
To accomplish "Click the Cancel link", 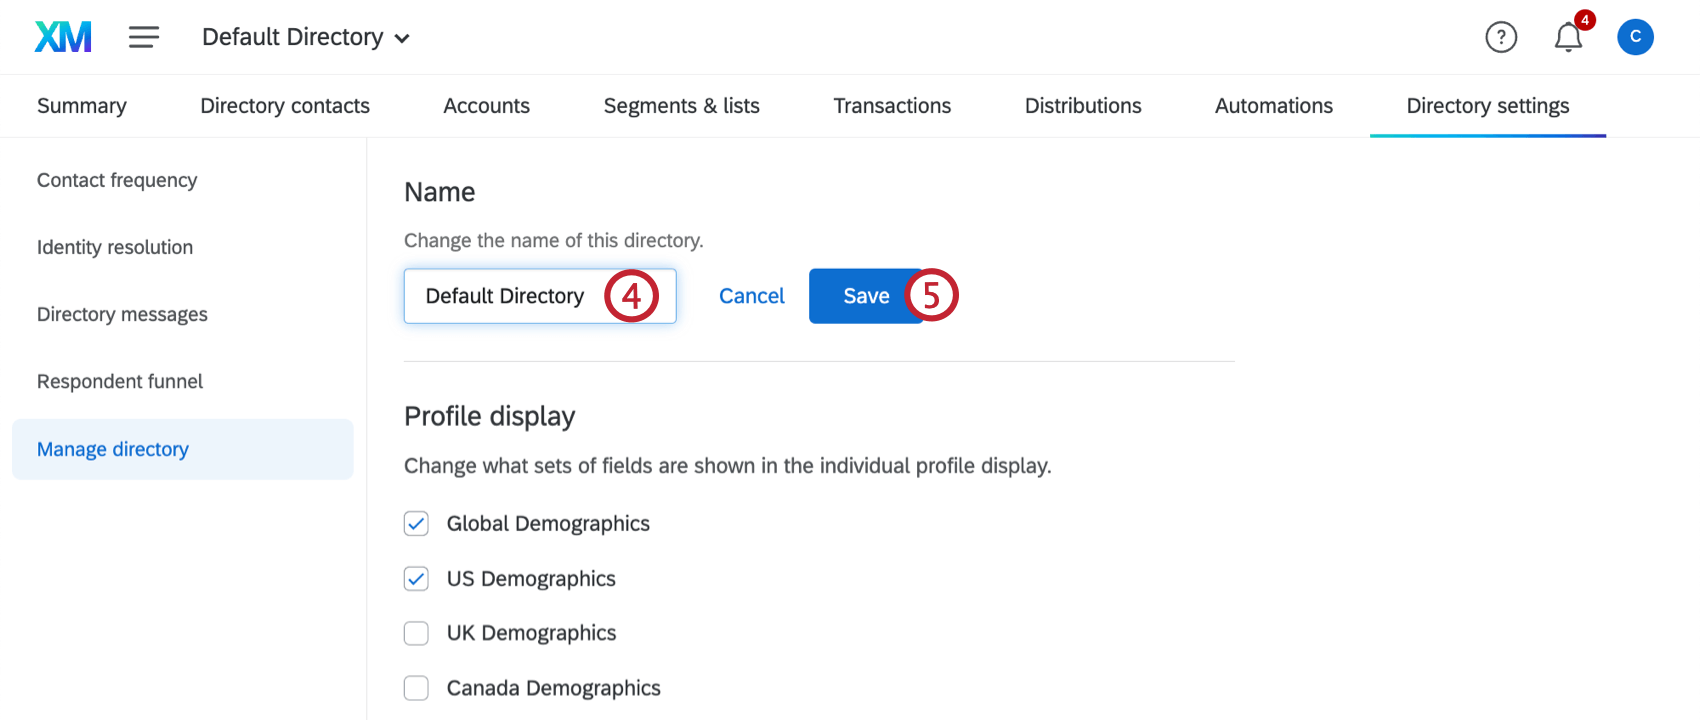I will click(x=751, y=296).
